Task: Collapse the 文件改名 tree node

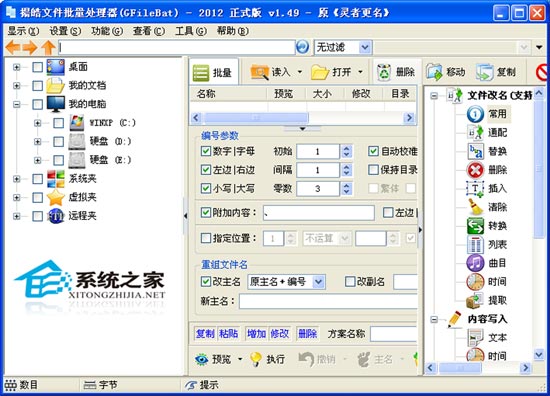Action: point(434,95)
